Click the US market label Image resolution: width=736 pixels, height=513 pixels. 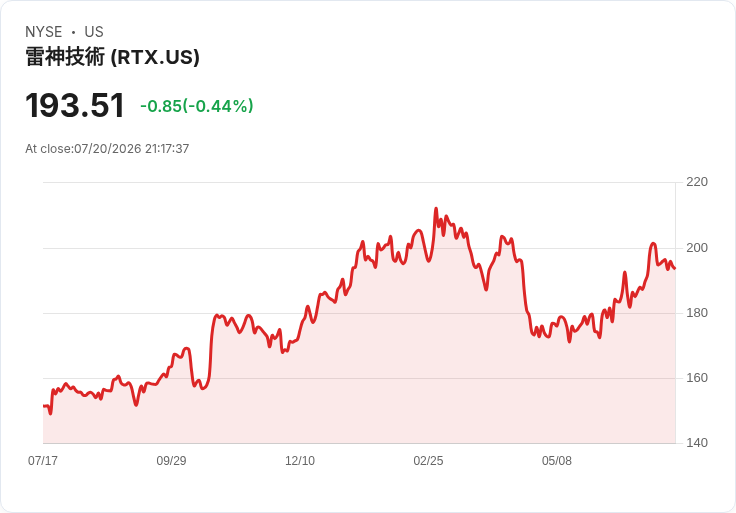(94, 31)
